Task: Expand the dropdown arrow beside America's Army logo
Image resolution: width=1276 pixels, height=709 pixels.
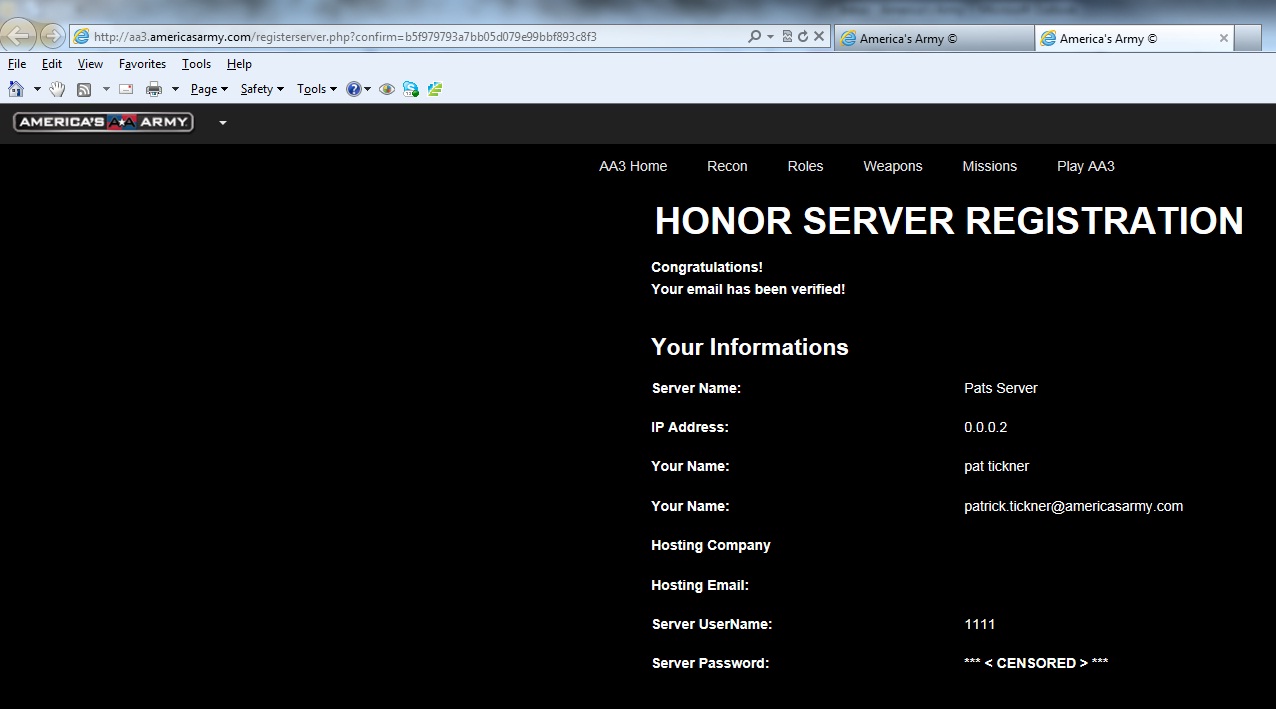Action: (223, 123)
